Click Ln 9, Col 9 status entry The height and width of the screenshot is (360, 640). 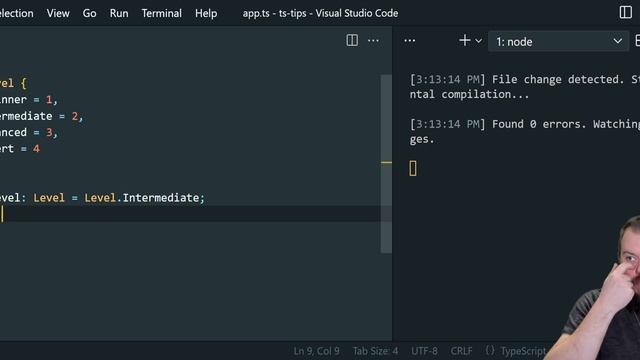point(316,351)
